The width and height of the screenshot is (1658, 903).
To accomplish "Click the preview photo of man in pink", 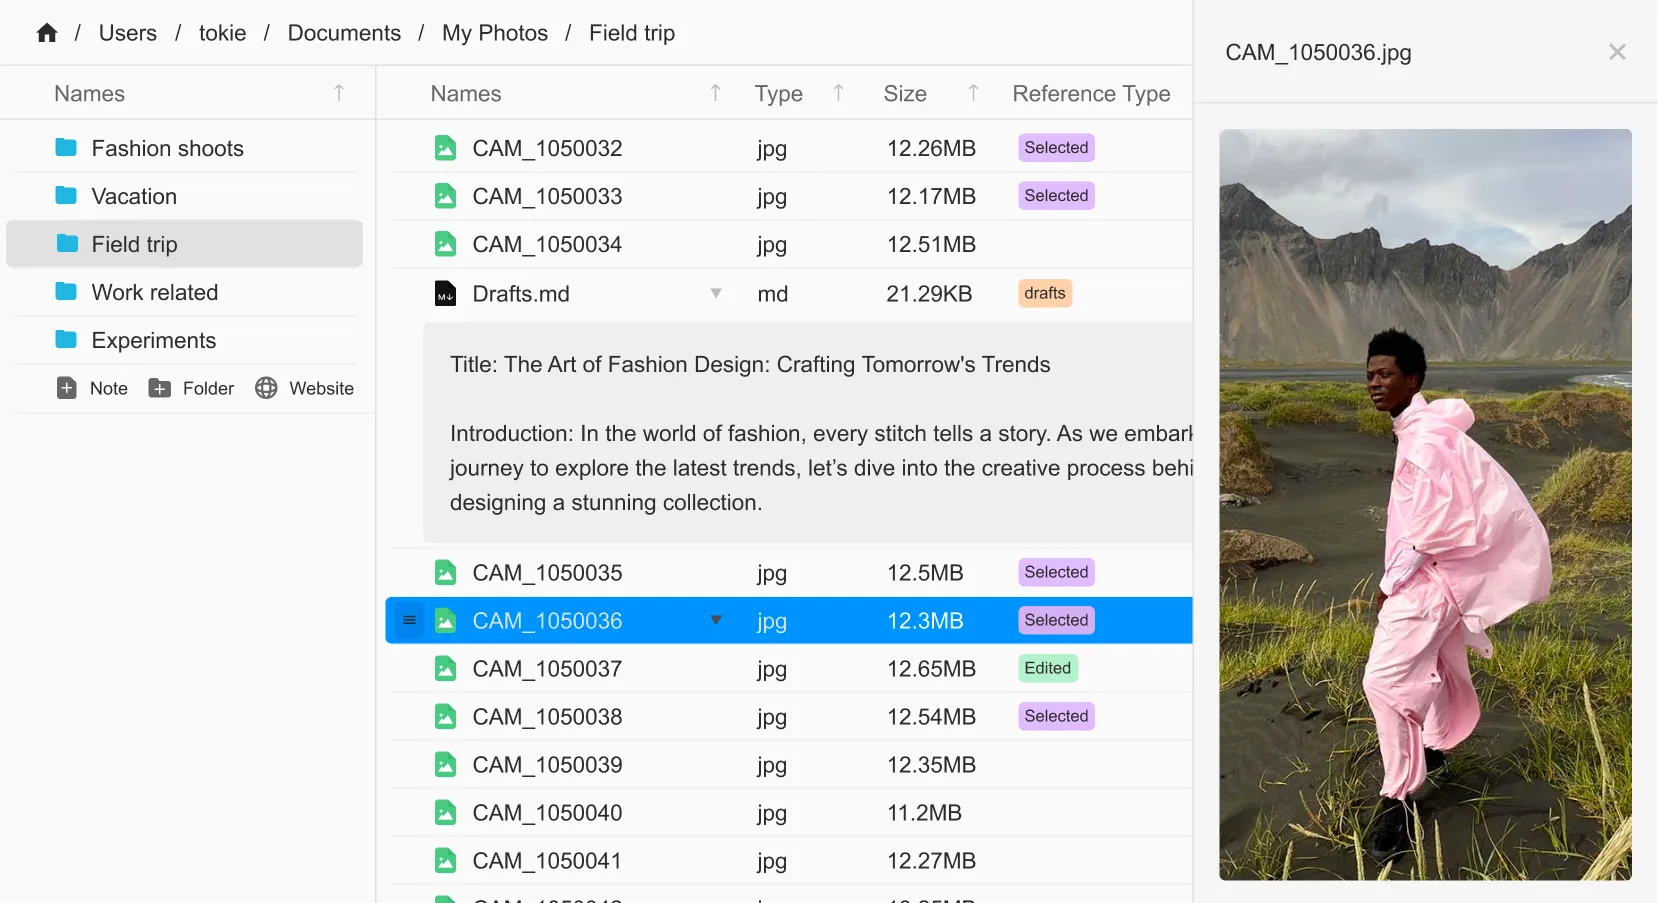I will click(x=1425, y=504).
